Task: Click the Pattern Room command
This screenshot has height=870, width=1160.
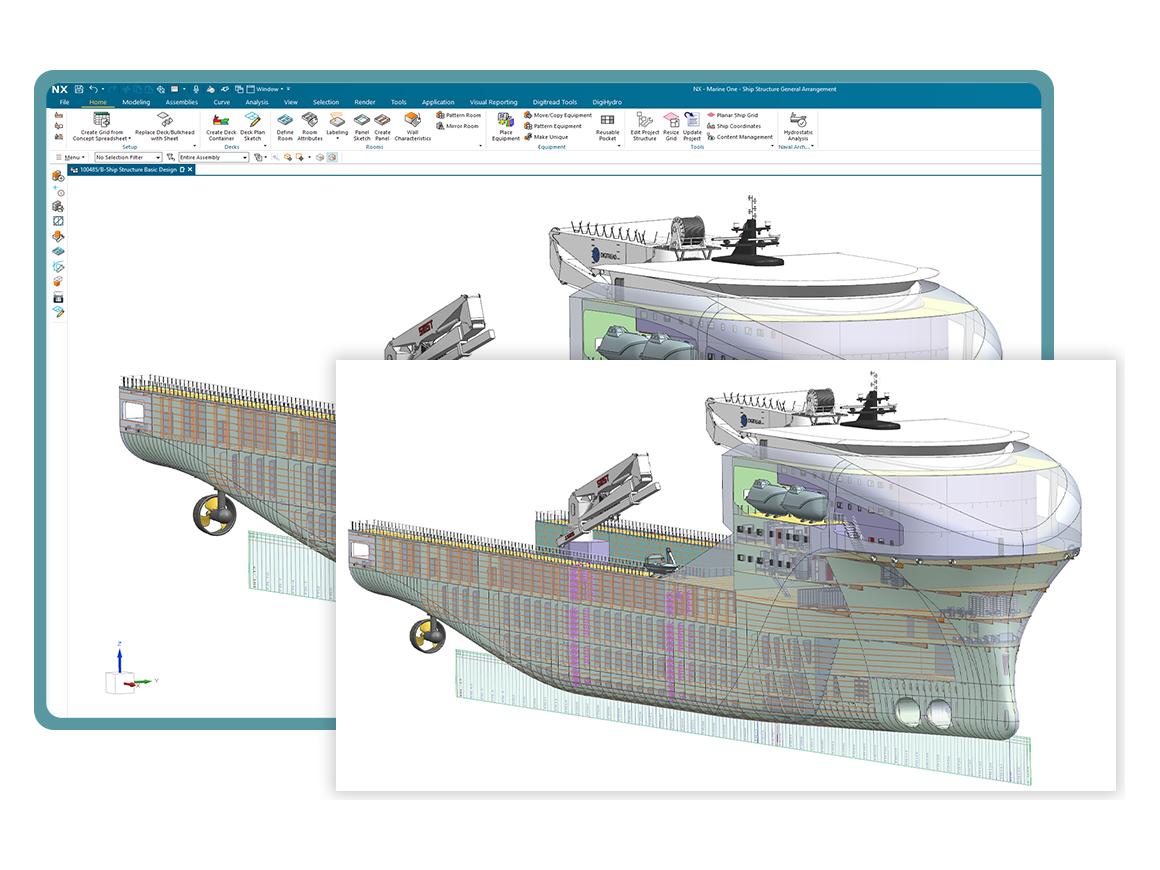Action: coord(459,115)
